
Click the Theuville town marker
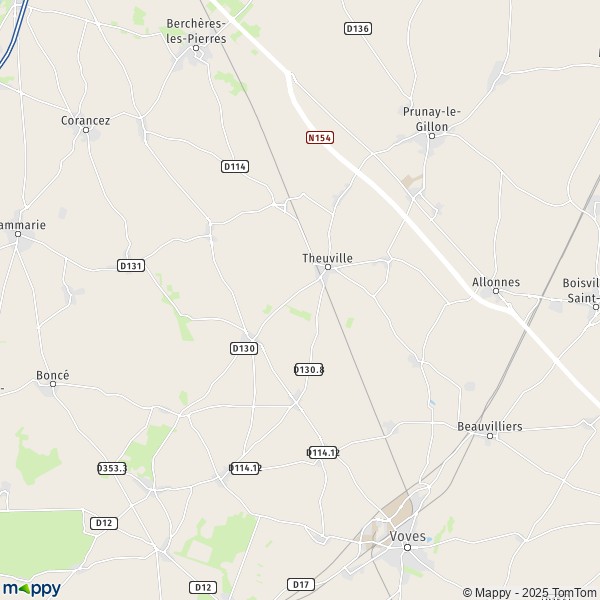pos(328,267)
